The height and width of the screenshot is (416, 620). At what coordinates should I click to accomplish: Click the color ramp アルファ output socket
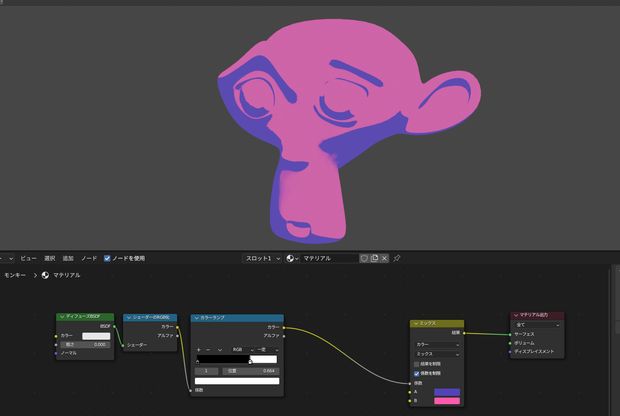click(284, 336)
